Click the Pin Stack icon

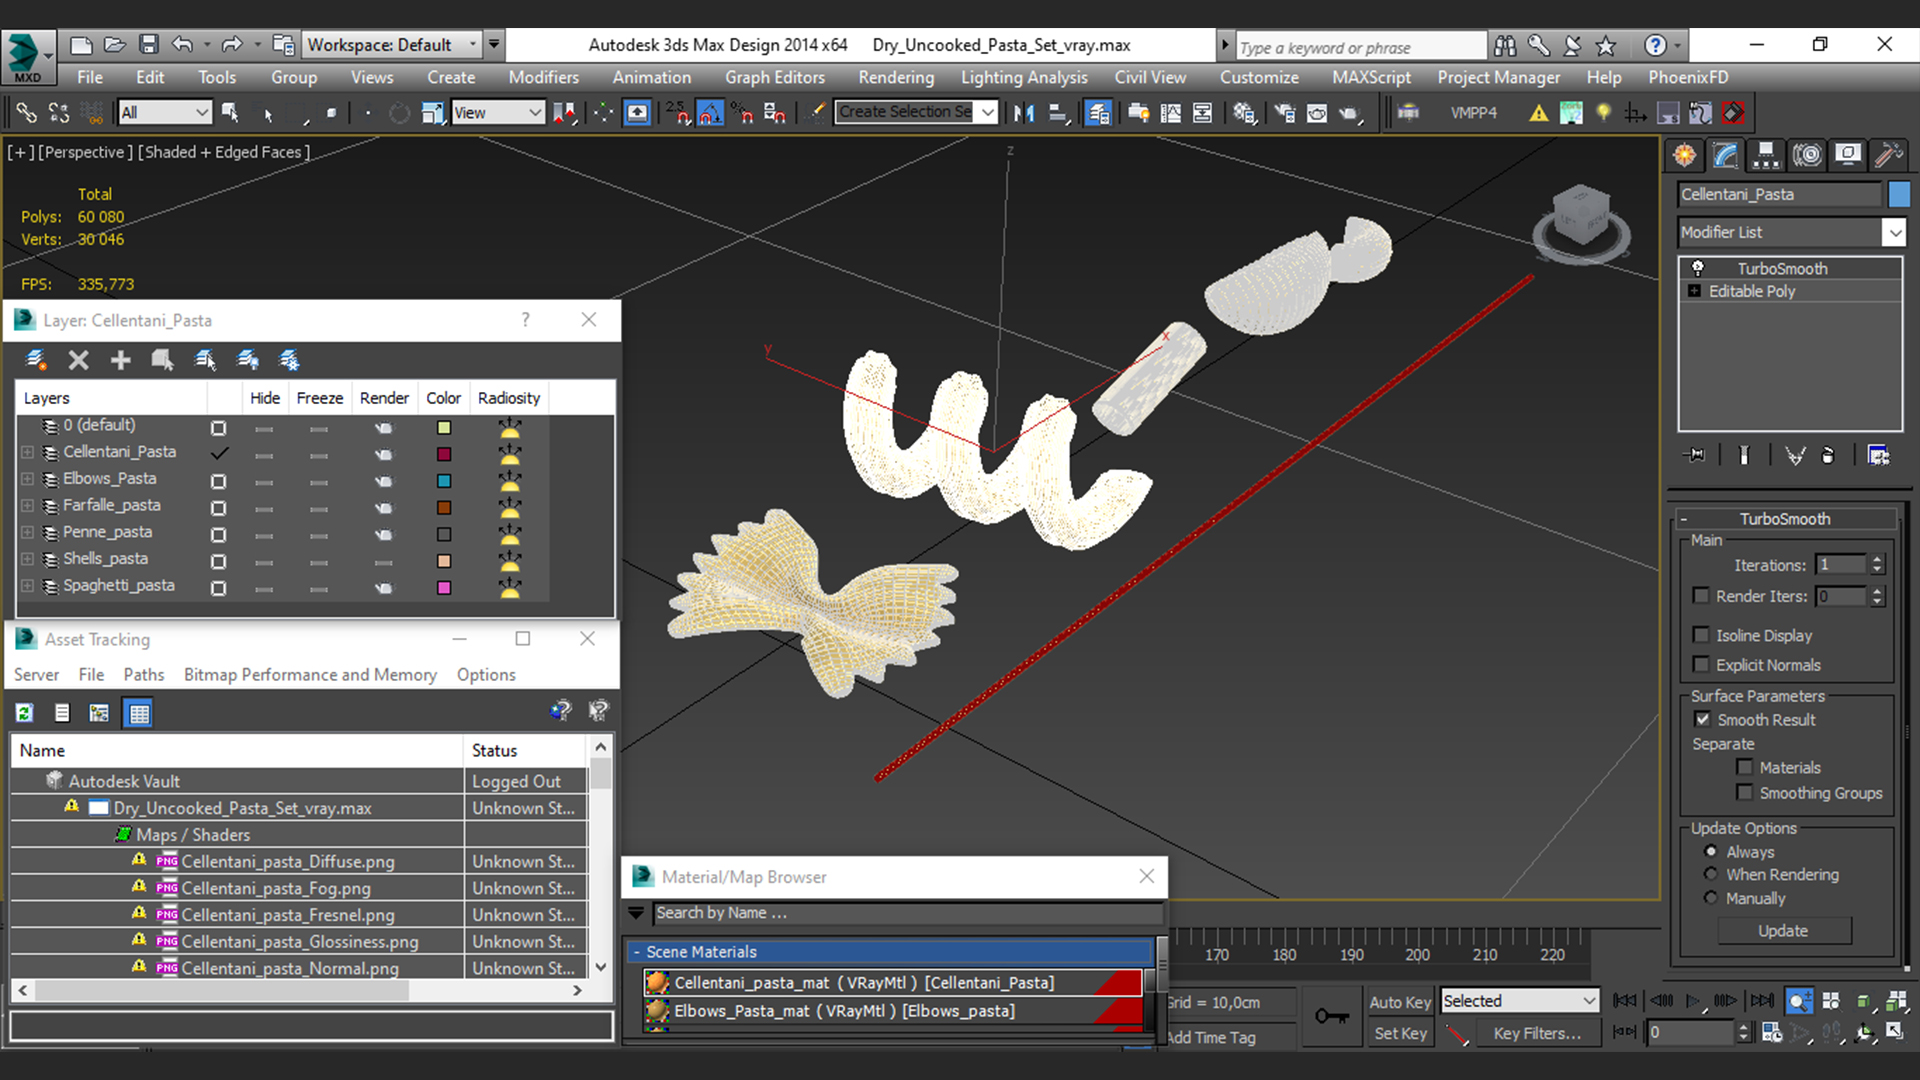click(1695, 455)
